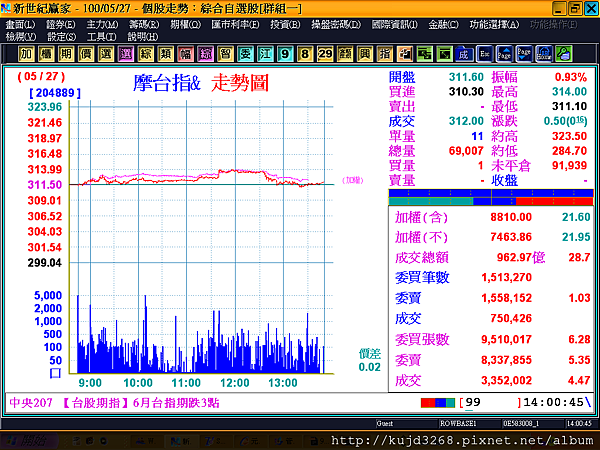Click the Page Down arrow toolbar icon
The image size is (600, 450).
click(x=524, y=54)
